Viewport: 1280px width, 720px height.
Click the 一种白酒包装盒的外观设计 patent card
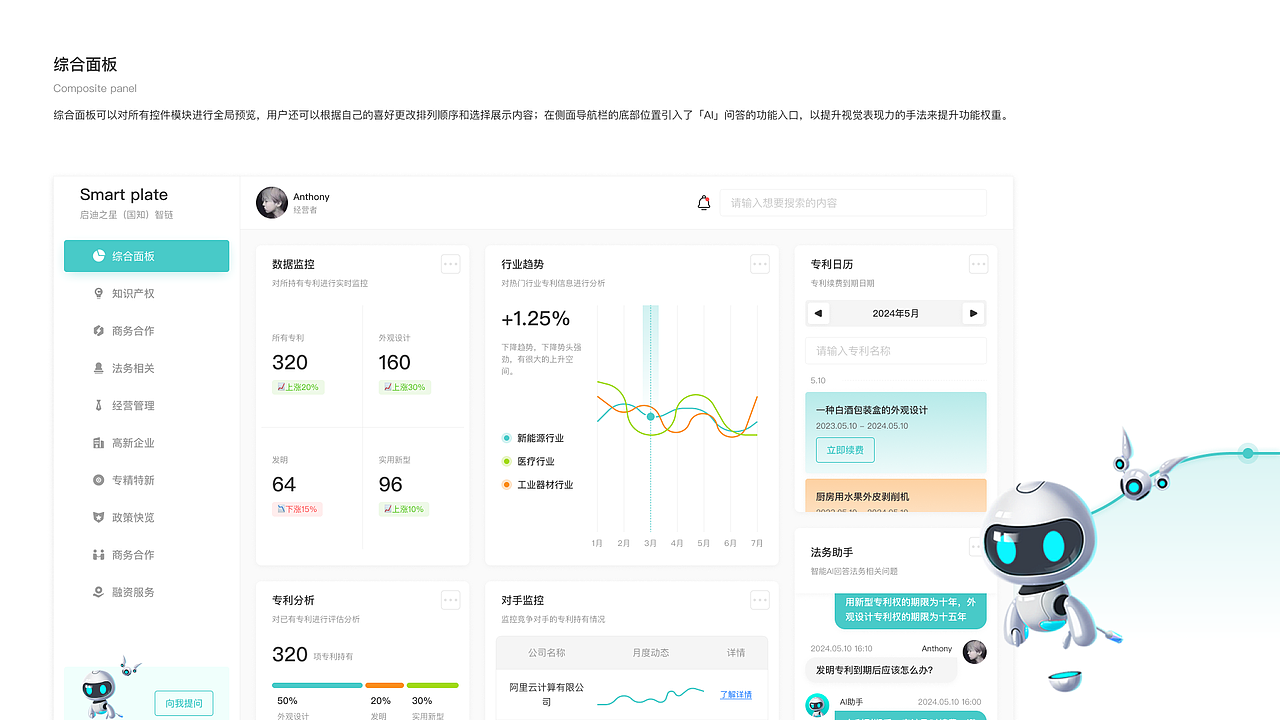pos(896,432)
